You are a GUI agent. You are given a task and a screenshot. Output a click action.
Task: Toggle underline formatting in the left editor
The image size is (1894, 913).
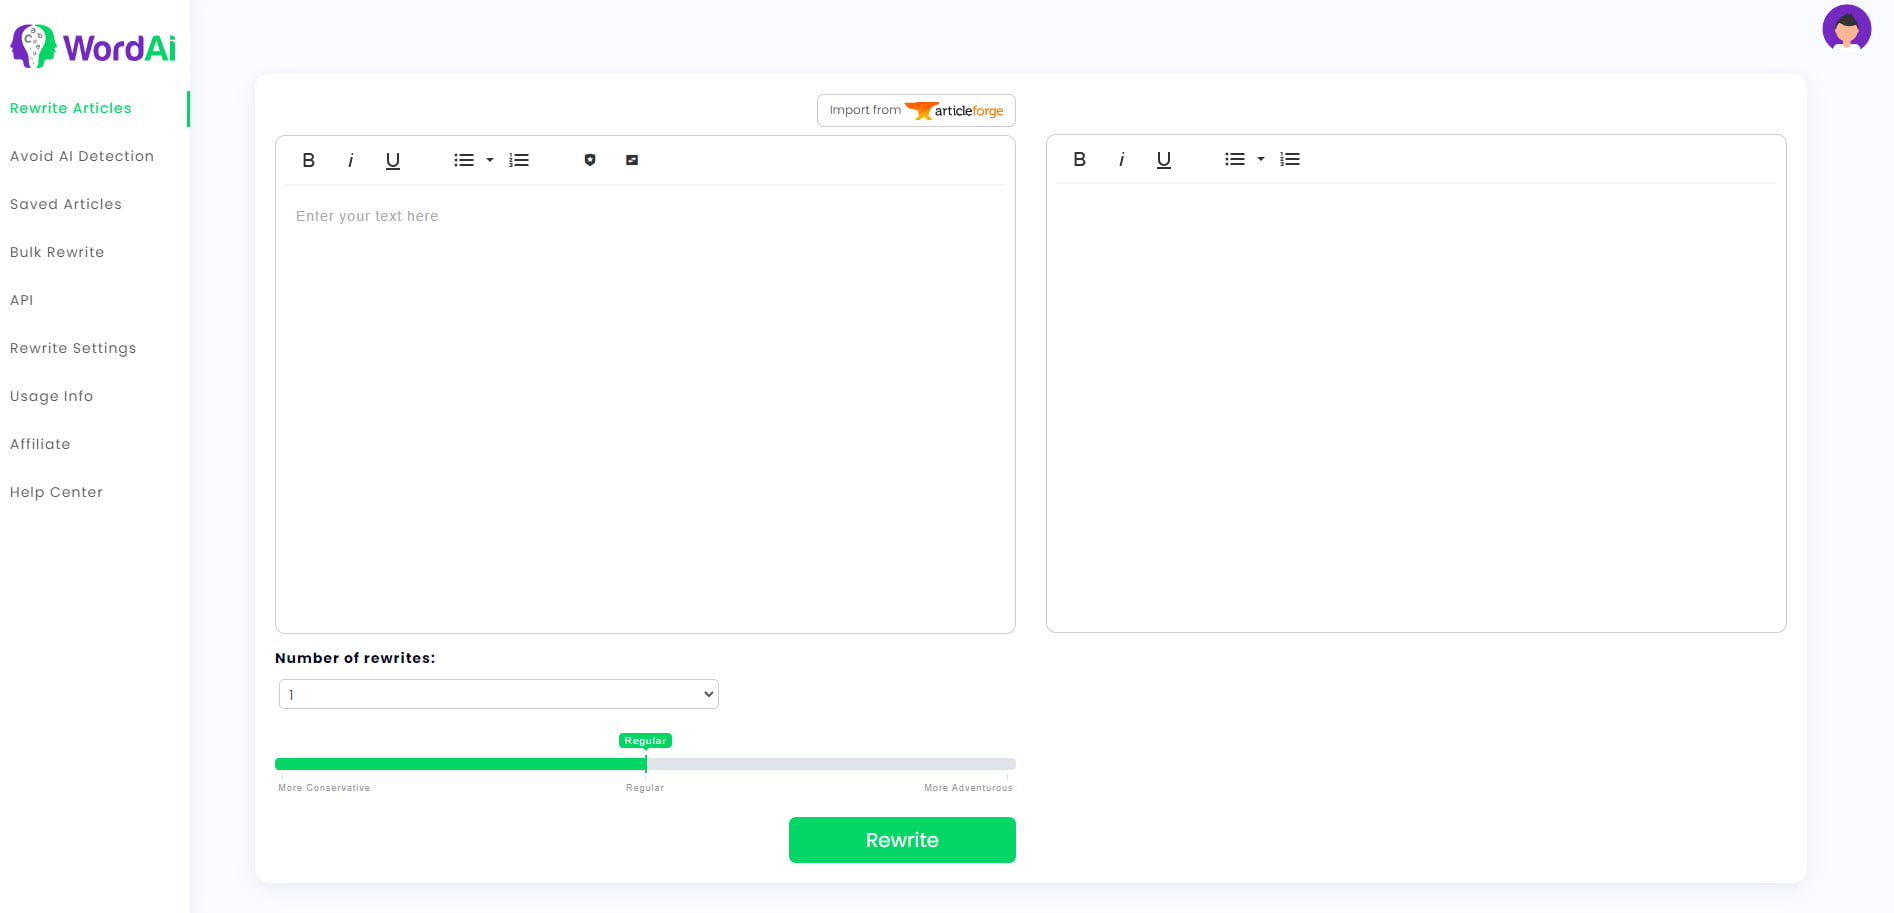[392, 160]
